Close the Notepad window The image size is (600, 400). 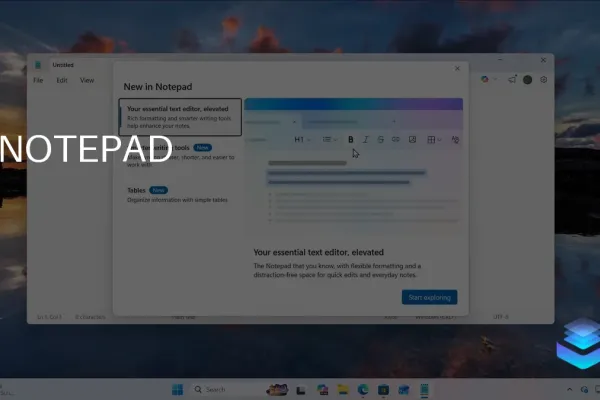(x=543, y=60)
